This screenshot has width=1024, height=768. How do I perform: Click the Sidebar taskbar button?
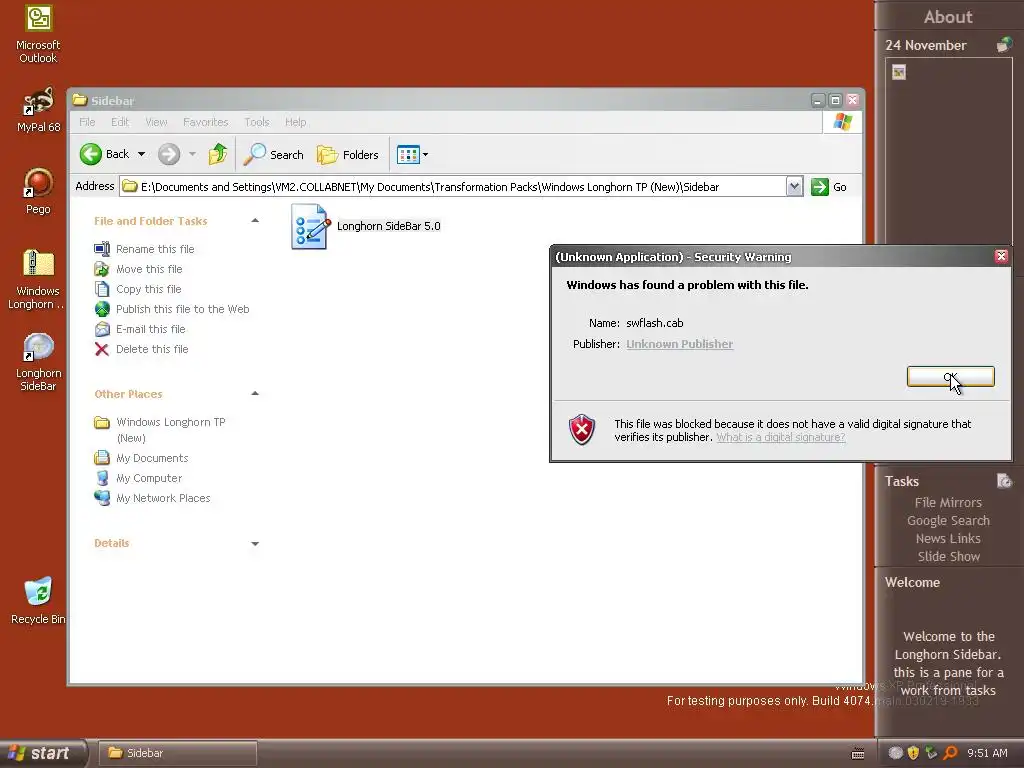coord(178,753)
